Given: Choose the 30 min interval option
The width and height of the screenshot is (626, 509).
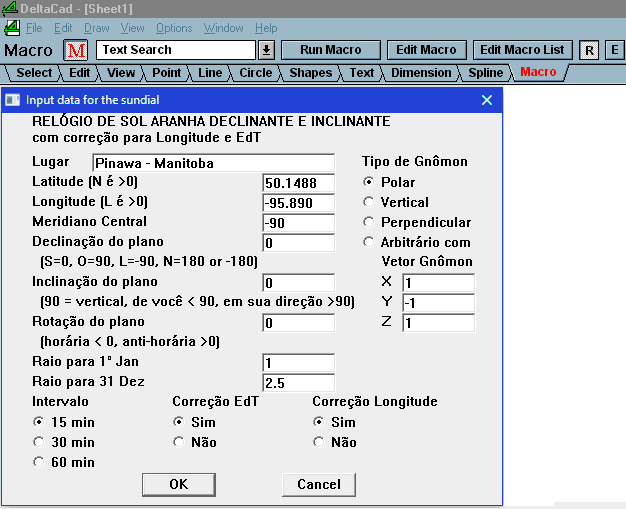Looking at the screenshot, I should (39, 442).
